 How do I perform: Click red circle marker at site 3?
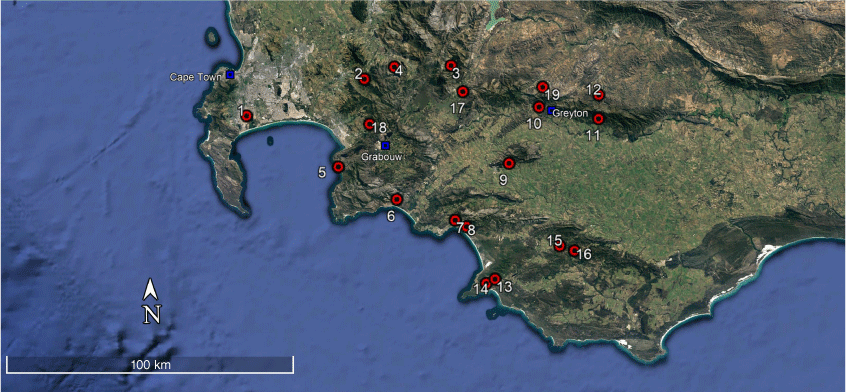(451, 66)
